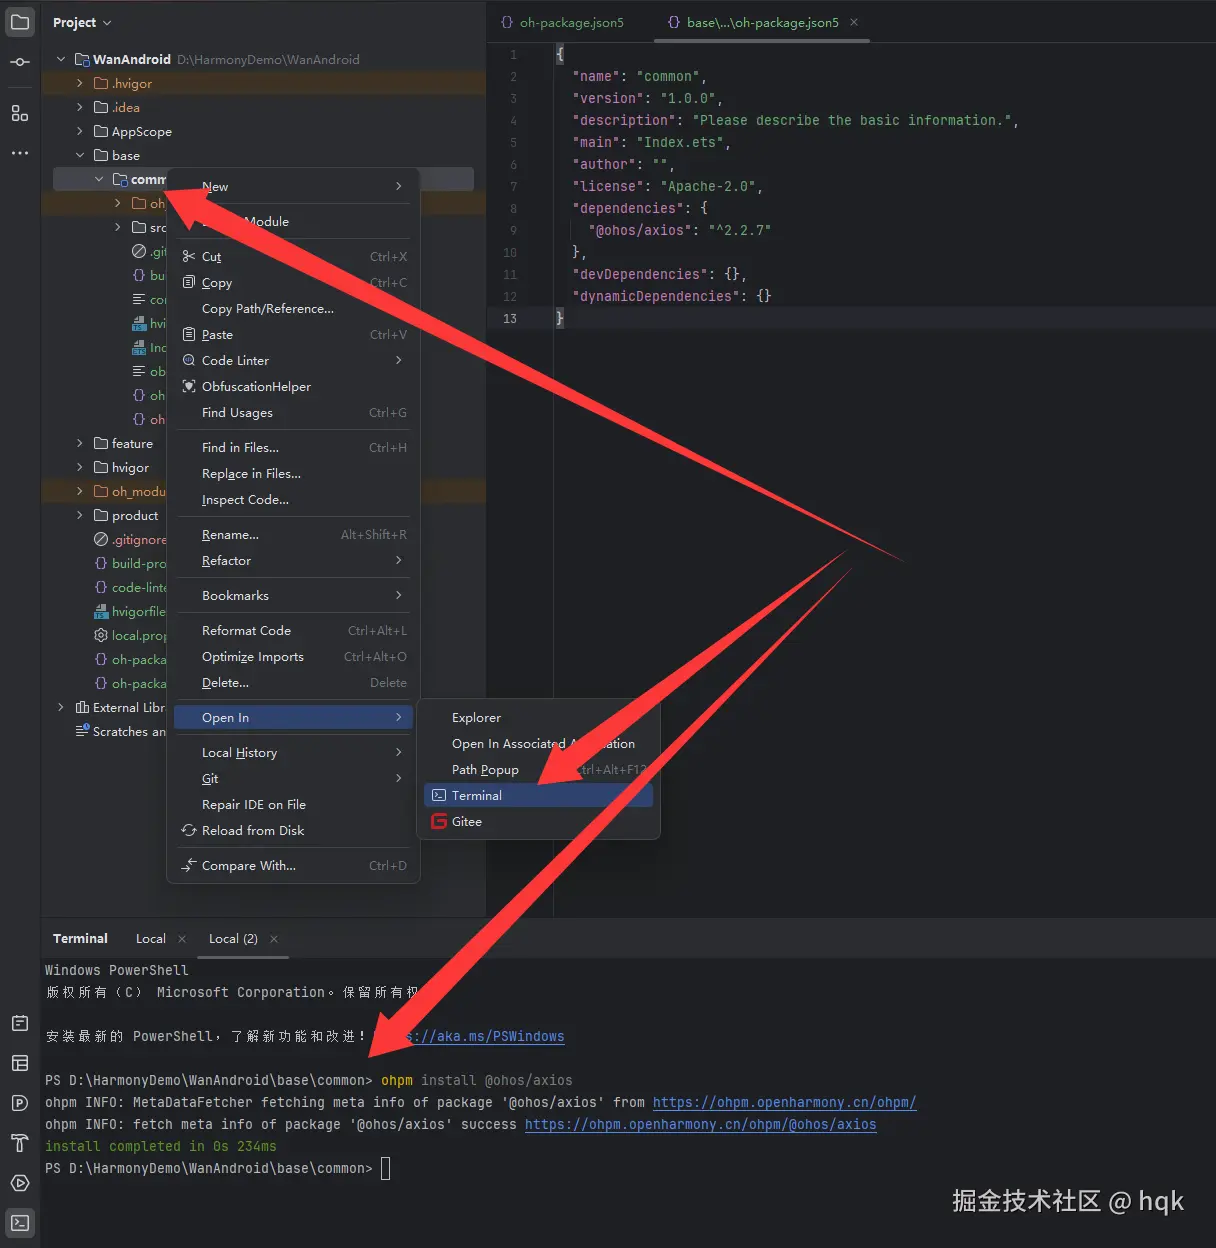Select Rename in context menu
Viewport: 1216px width, 1248px height.
pyautogui.click(x=293, y=535)
